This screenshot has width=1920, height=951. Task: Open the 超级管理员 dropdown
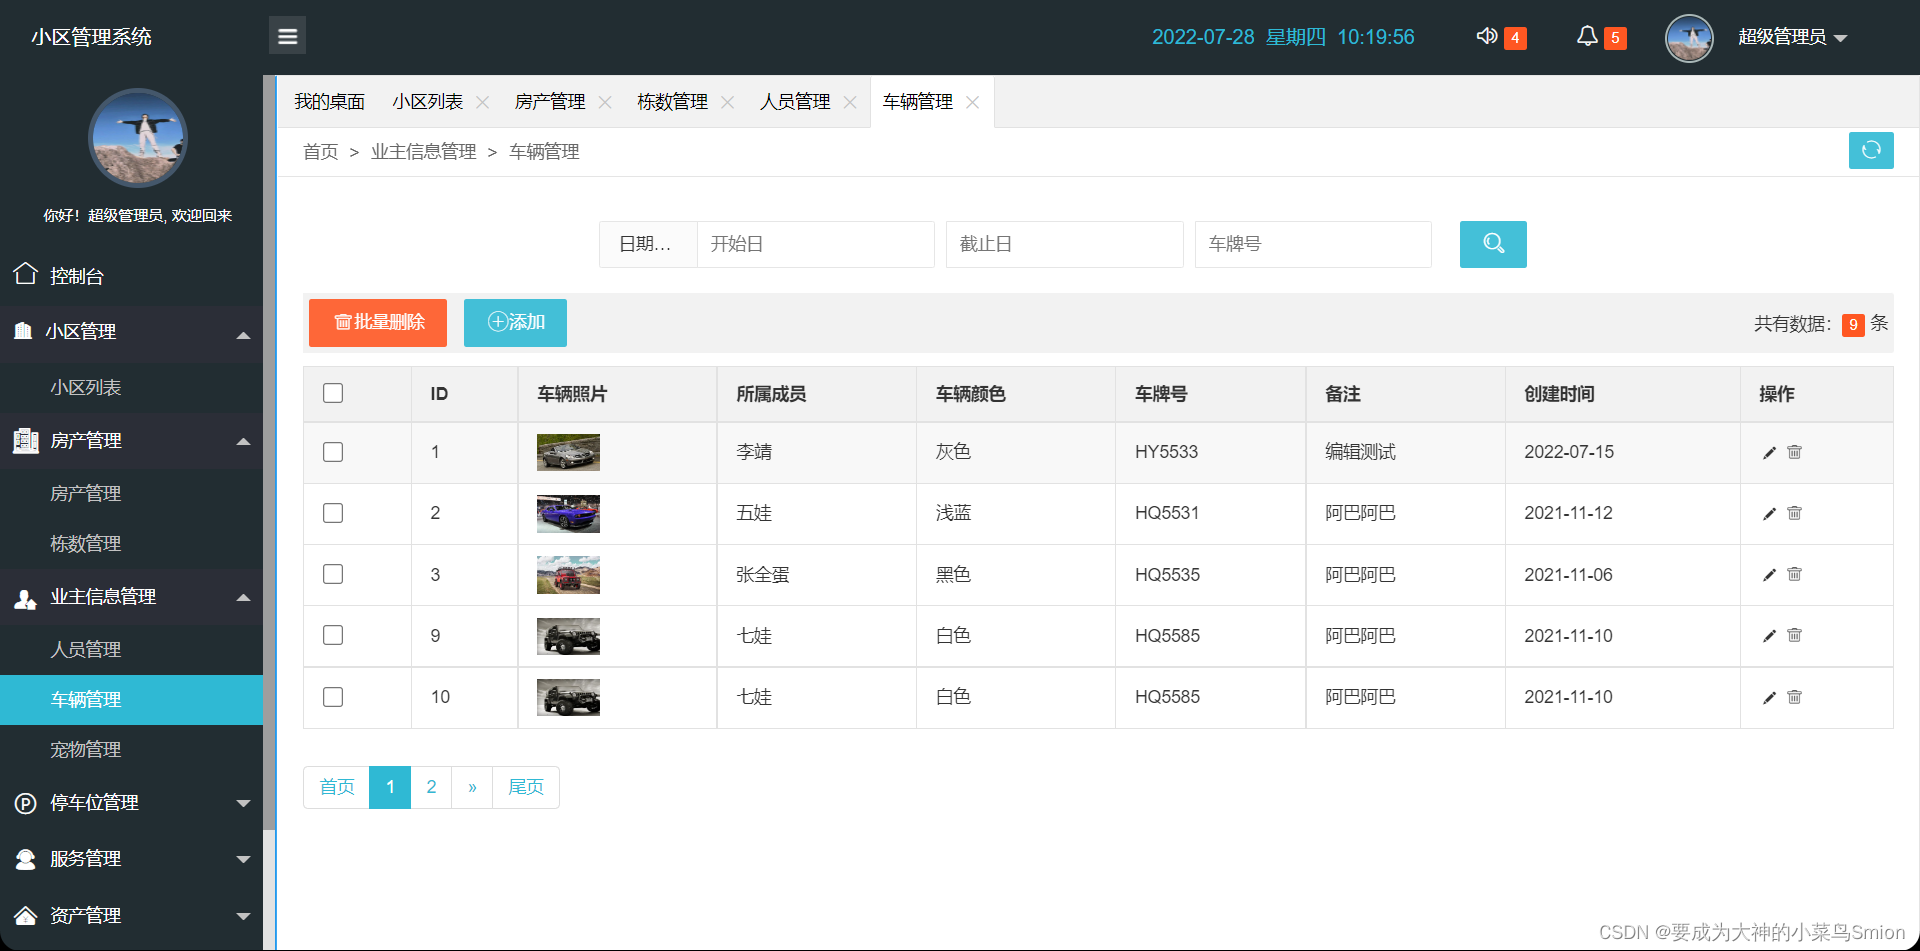point(1792,37)
